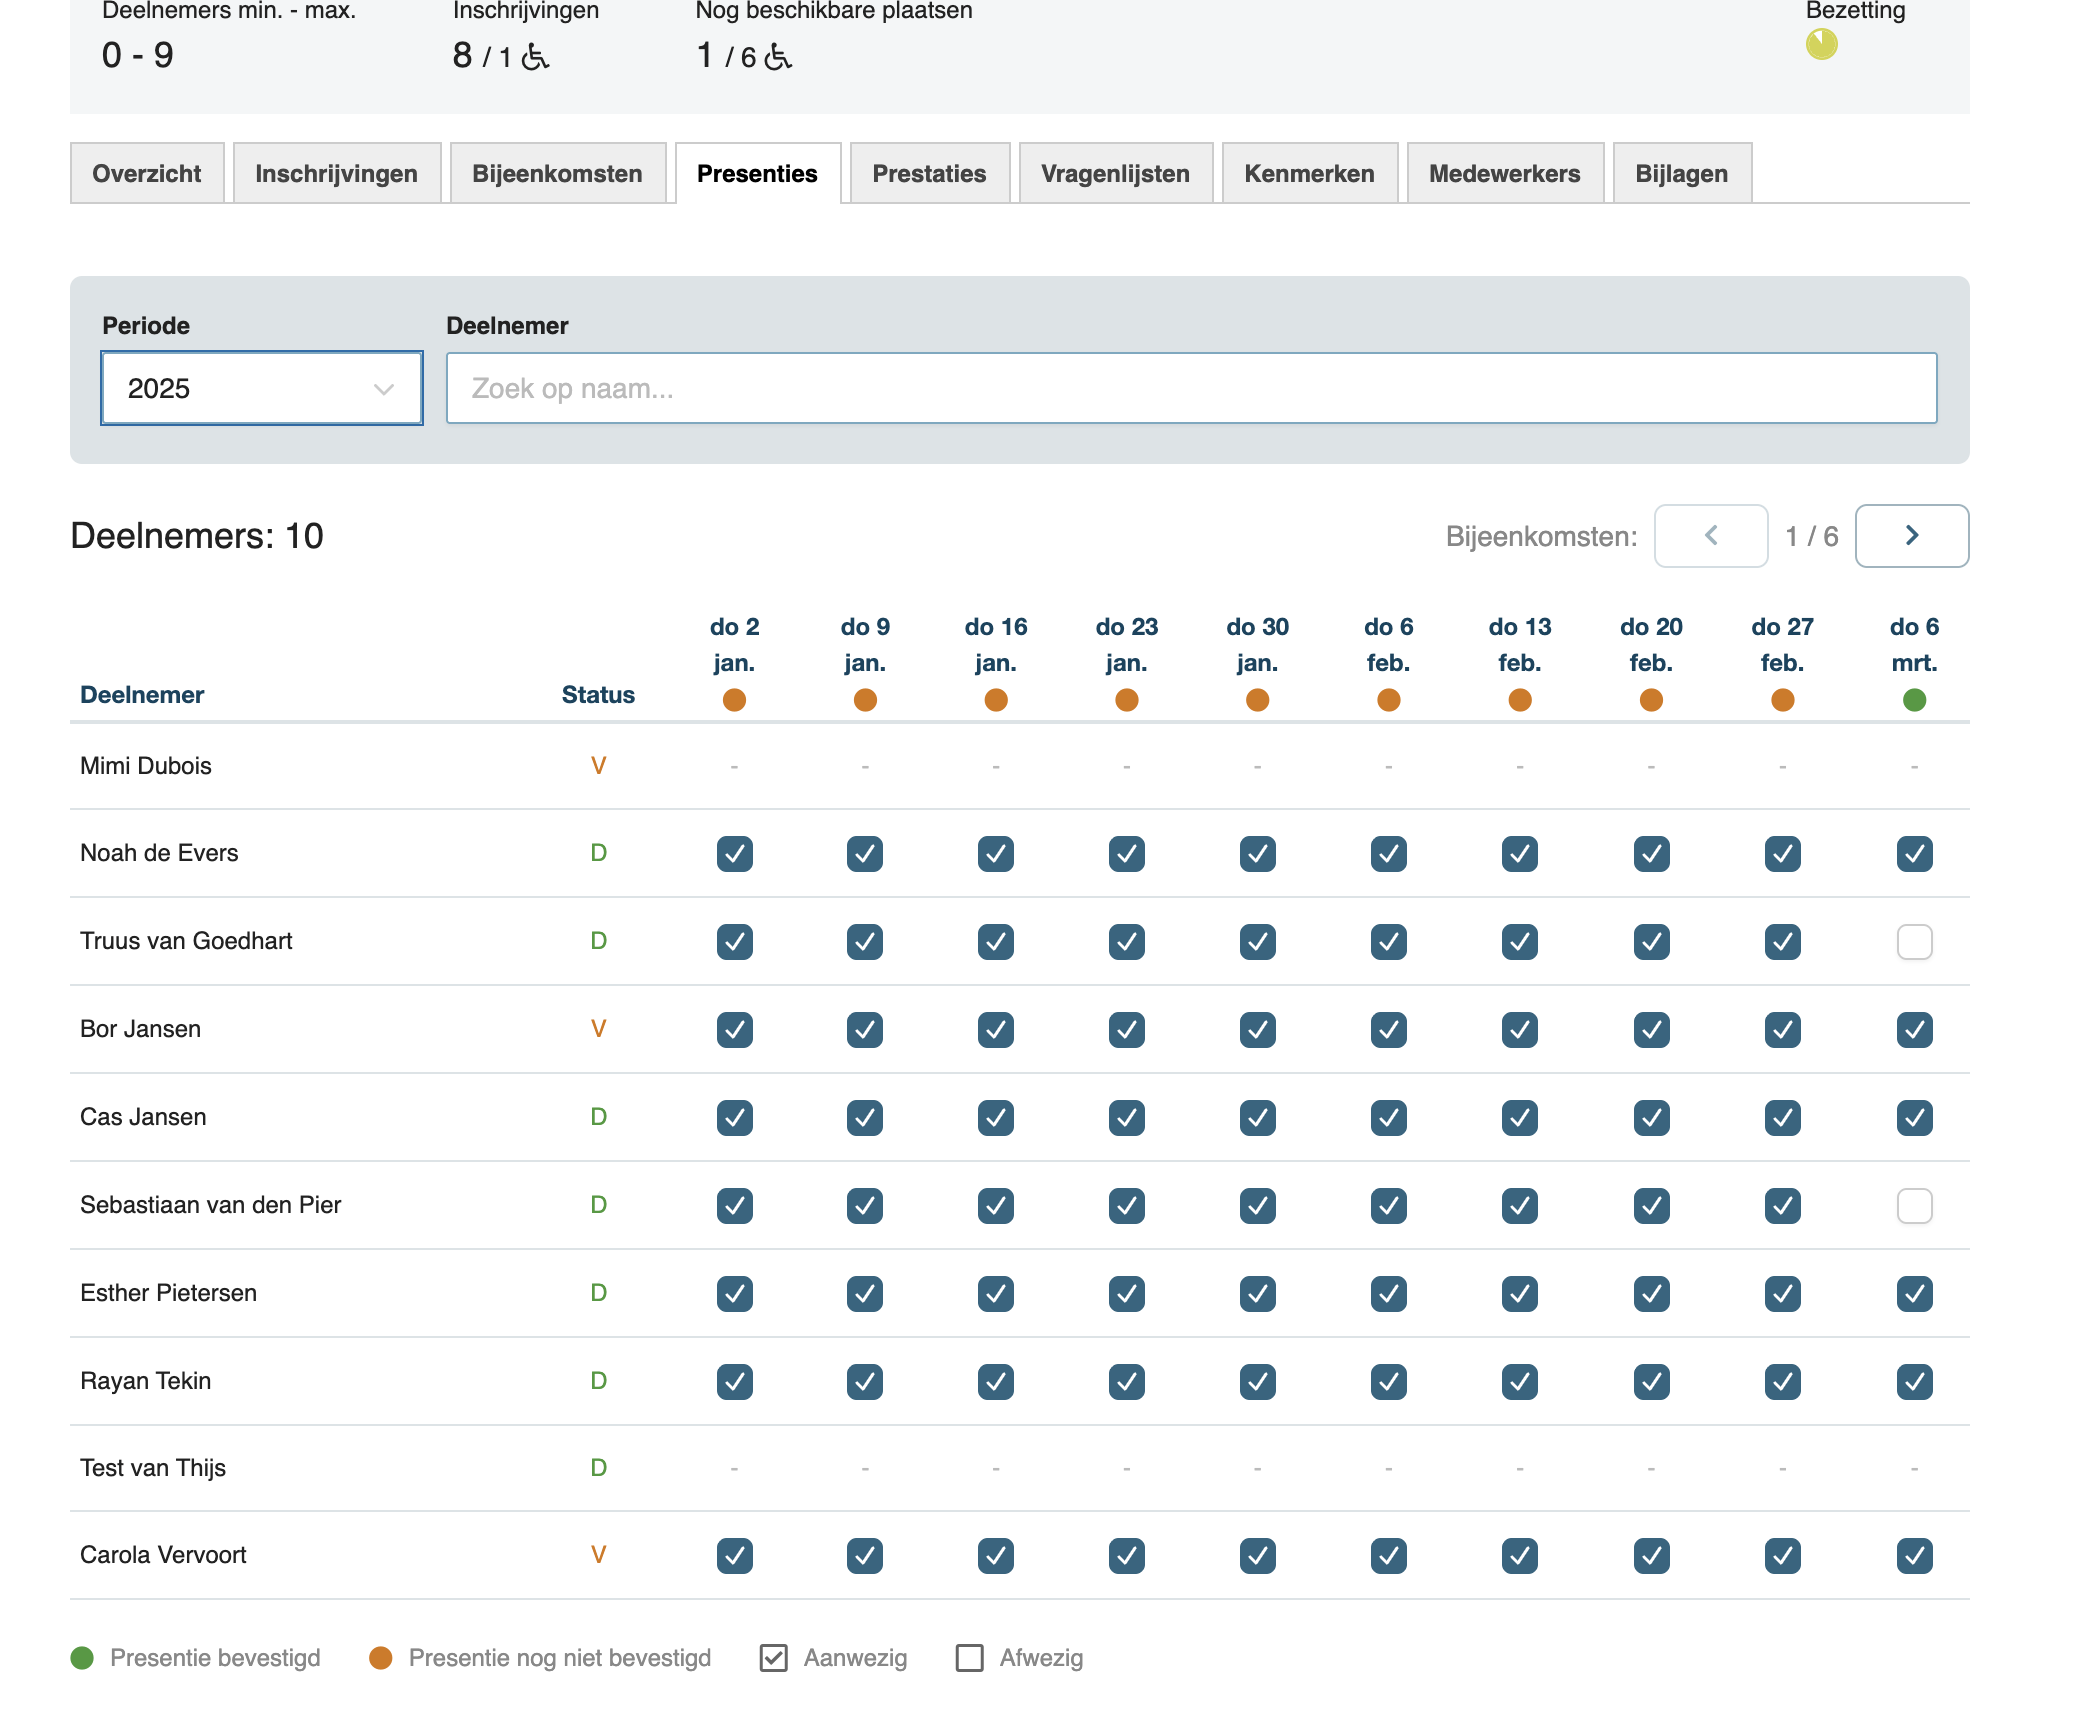Click the orange status dot under do 2 jan.

pos(734,700)
